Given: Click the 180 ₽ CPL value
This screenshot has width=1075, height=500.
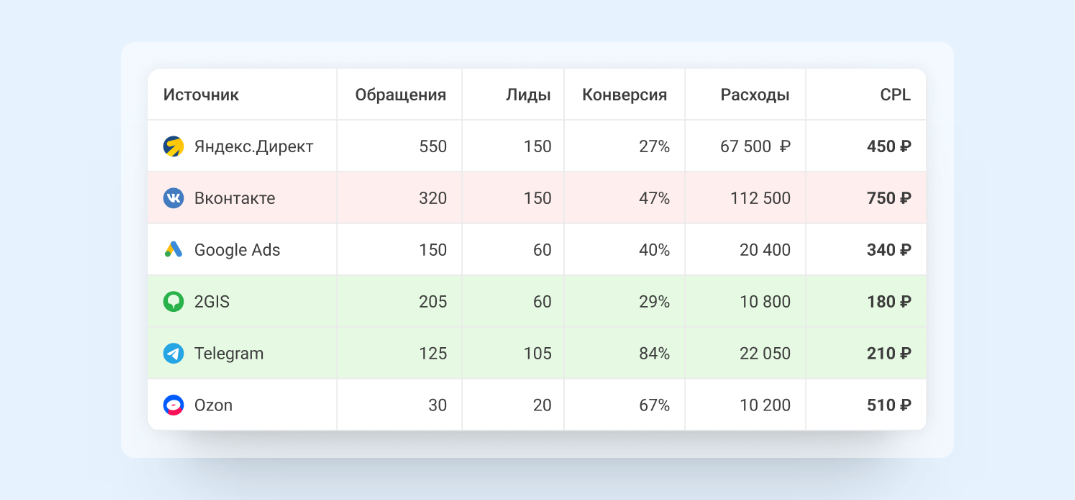Looking at the screenshot, I should coord(888,301).
